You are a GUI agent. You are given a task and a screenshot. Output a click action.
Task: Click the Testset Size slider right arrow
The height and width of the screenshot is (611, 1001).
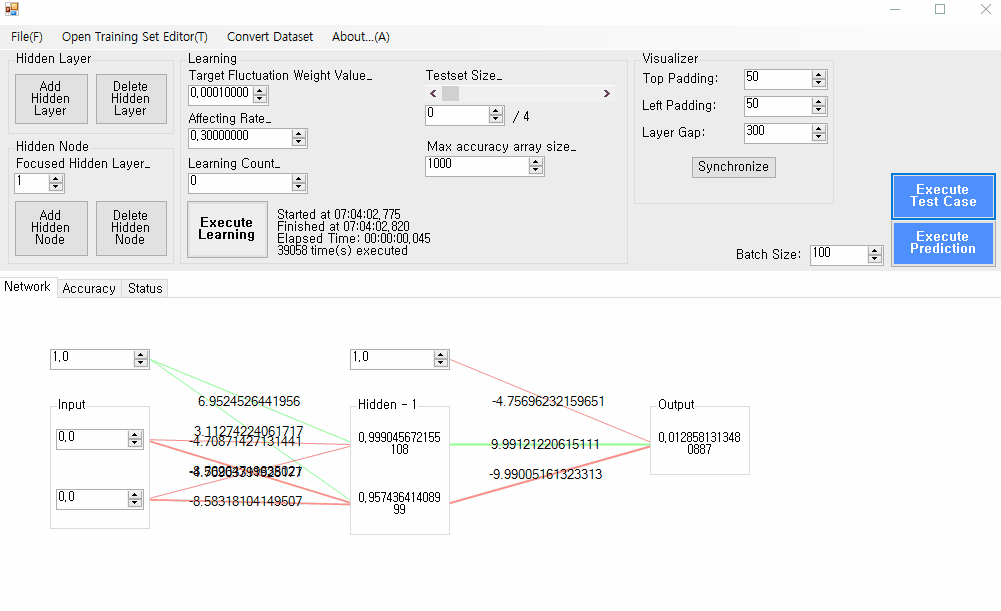coord(606,94)
